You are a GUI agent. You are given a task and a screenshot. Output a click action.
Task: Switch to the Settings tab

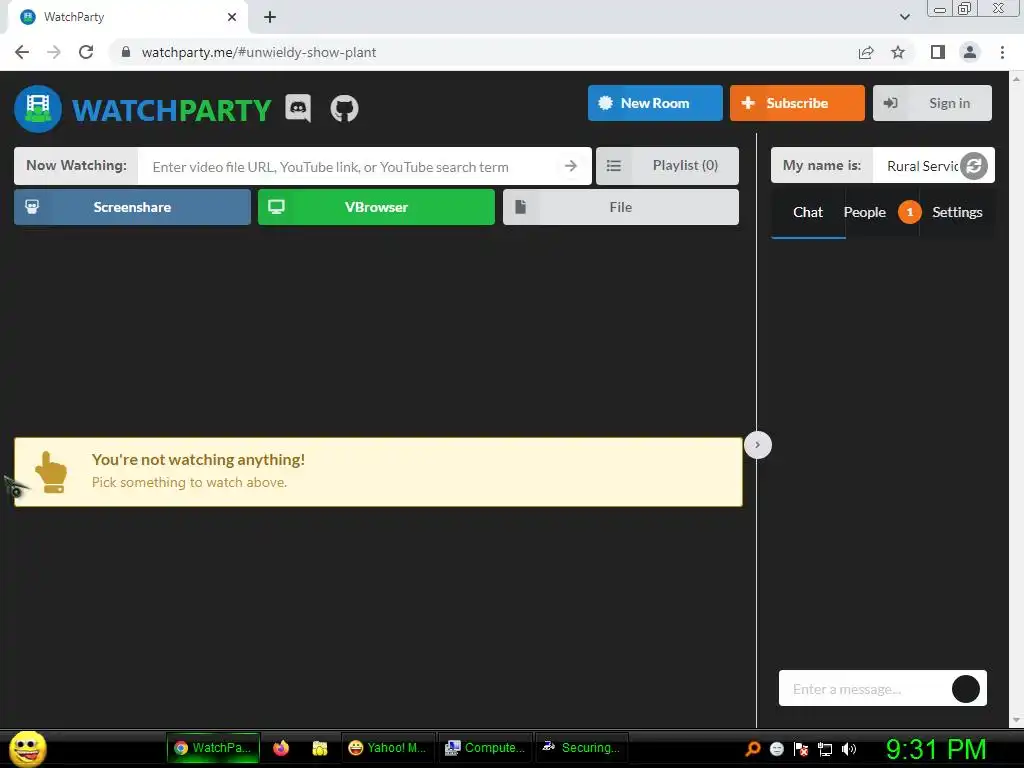coord(957,212)
